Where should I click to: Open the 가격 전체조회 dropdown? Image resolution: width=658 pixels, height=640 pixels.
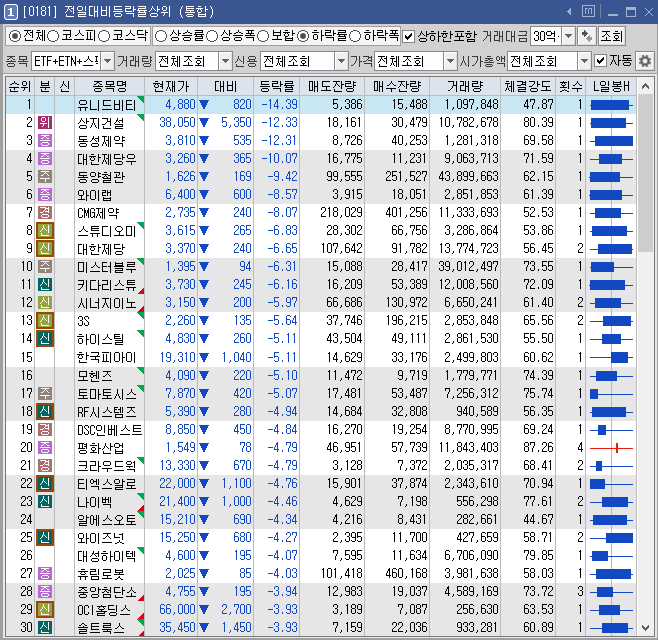pos(450,61)
